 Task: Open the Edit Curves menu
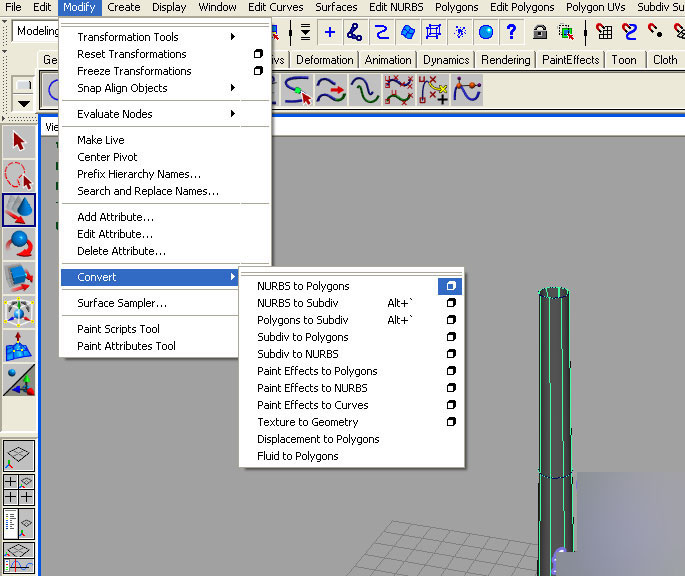(276, 7)
